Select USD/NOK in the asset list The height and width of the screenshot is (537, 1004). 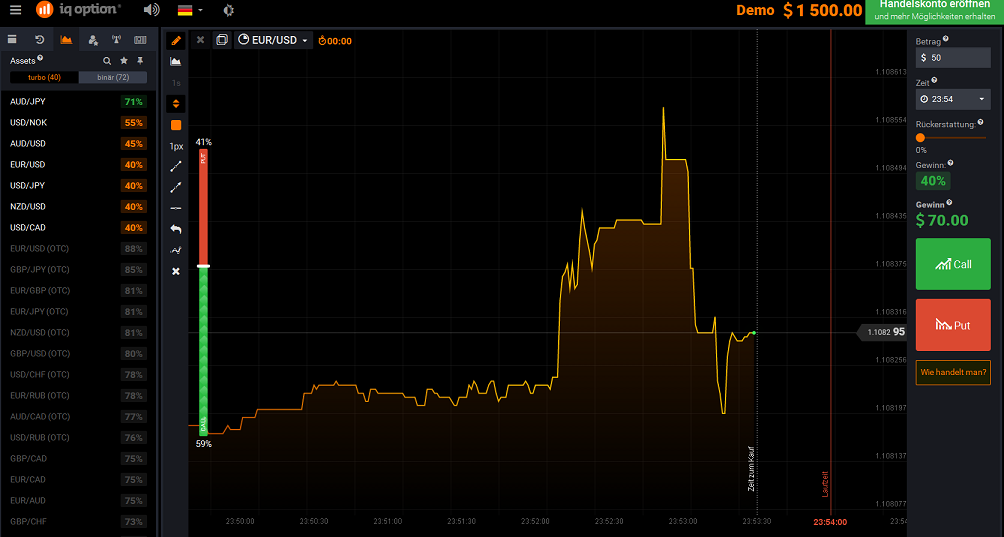click(78, 123)
